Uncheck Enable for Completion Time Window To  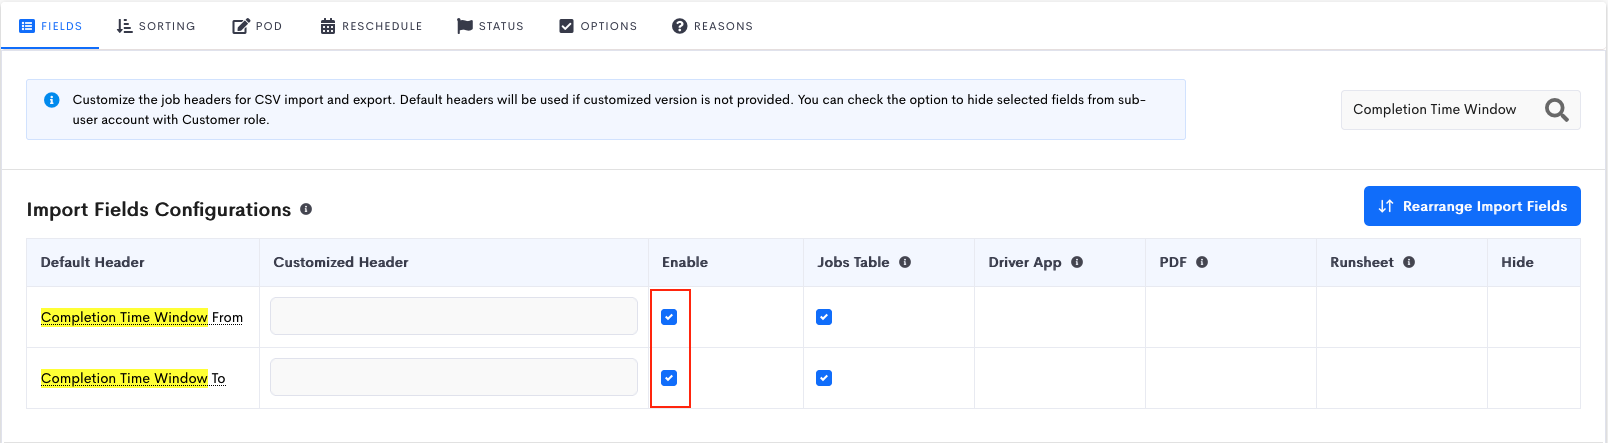click(x=669, y=378)
